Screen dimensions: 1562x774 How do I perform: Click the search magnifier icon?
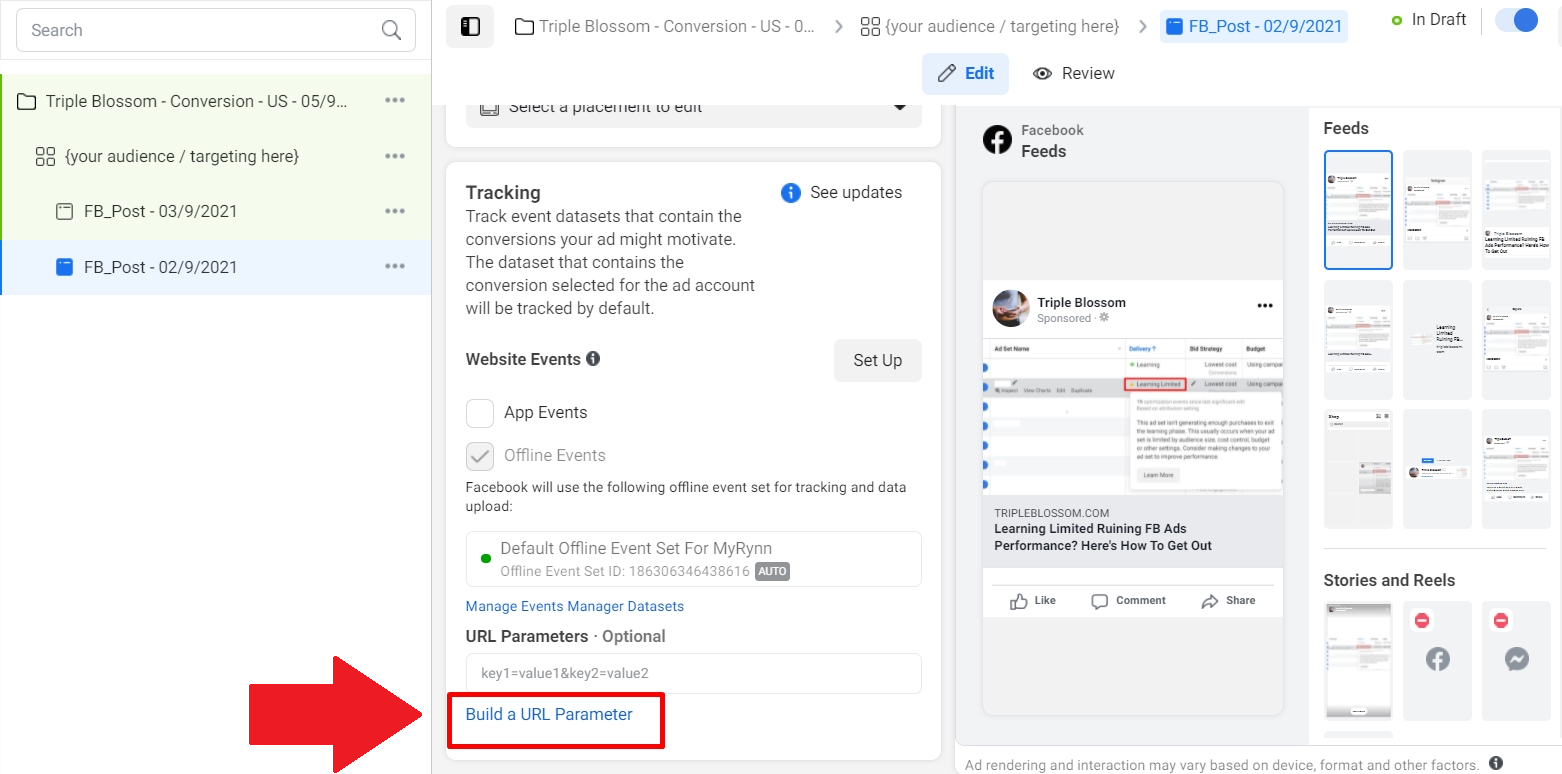391,30
